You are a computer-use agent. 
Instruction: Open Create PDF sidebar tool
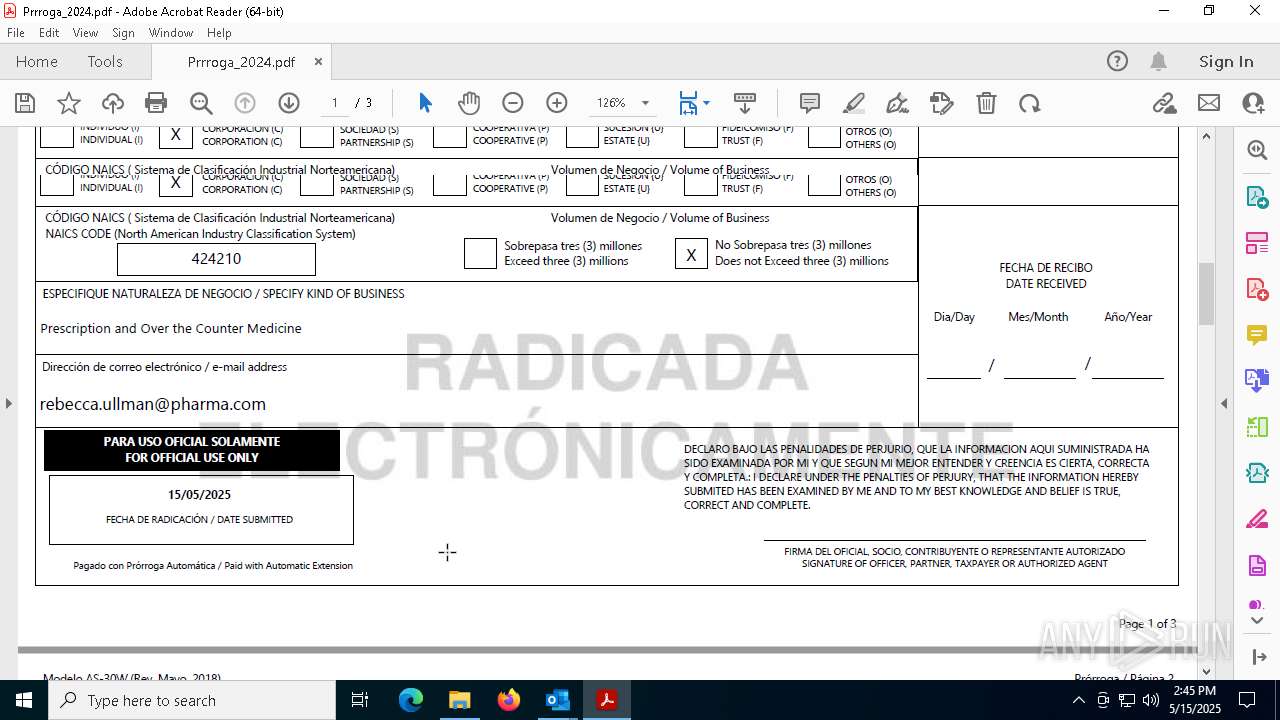coord(1257,289)
